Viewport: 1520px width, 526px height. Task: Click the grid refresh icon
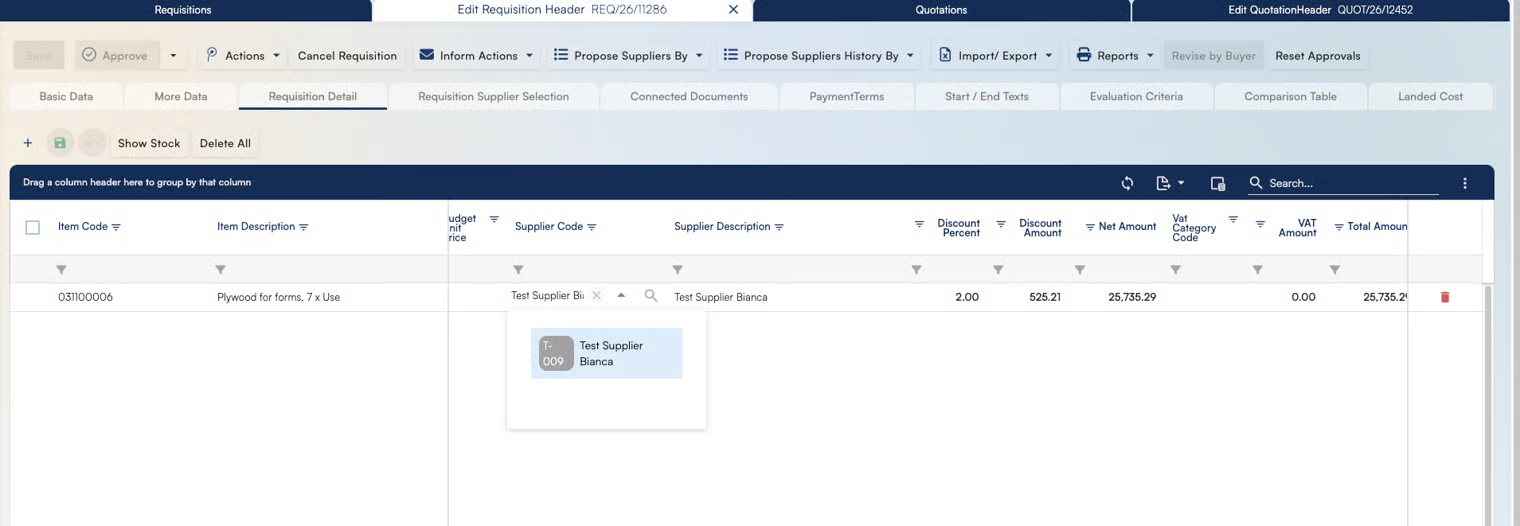click(1127, 183)
